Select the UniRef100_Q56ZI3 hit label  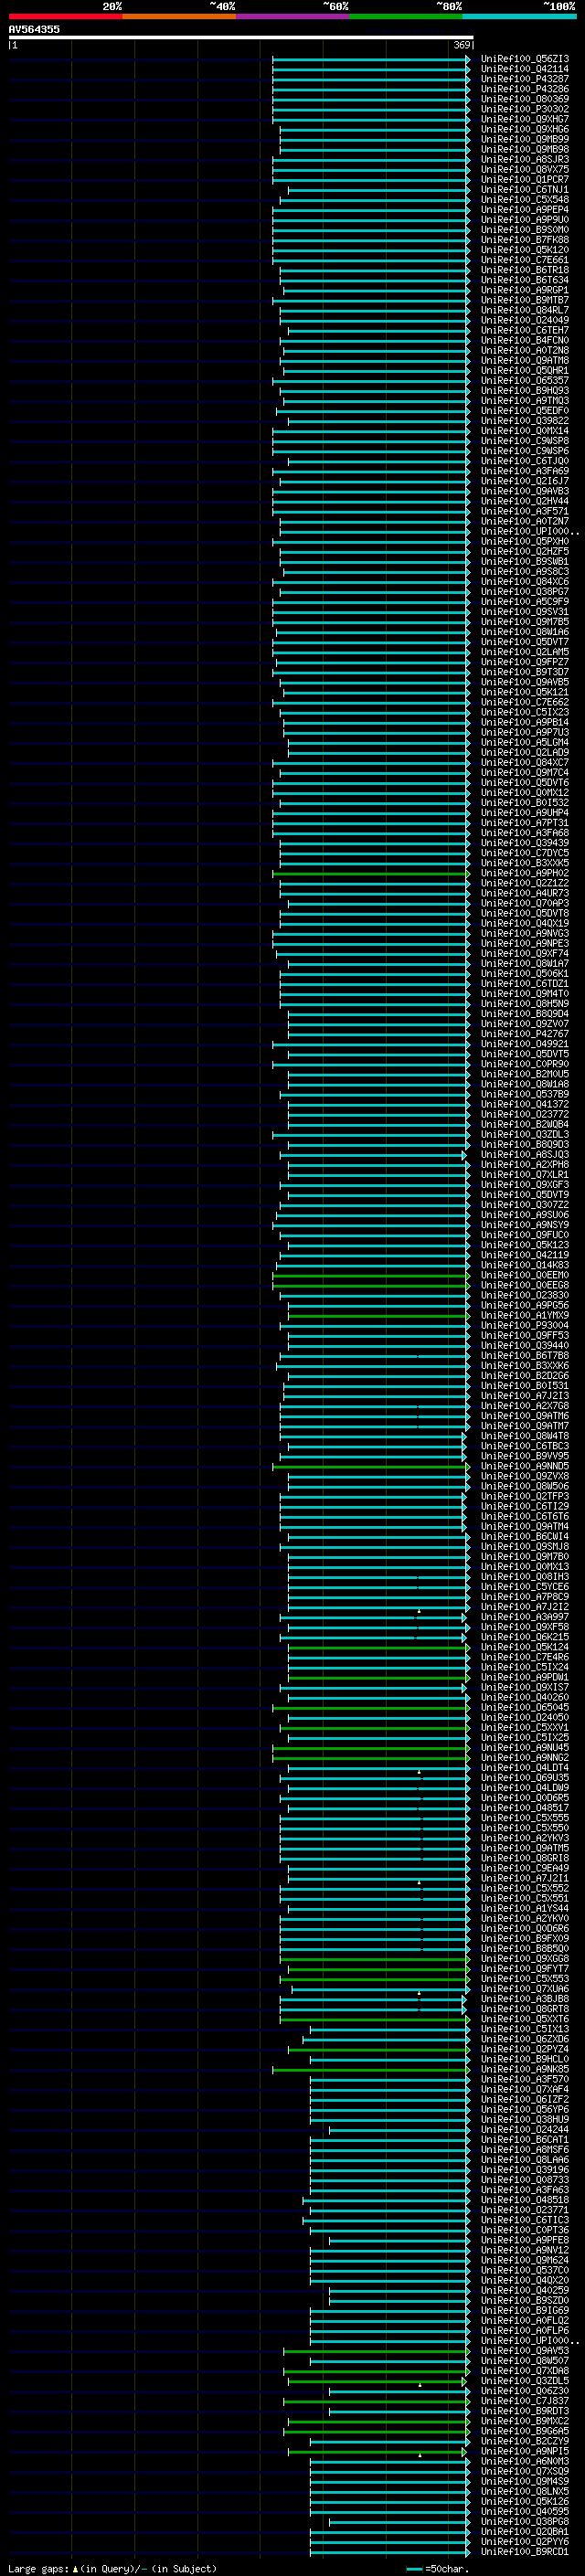pos(525,59)
